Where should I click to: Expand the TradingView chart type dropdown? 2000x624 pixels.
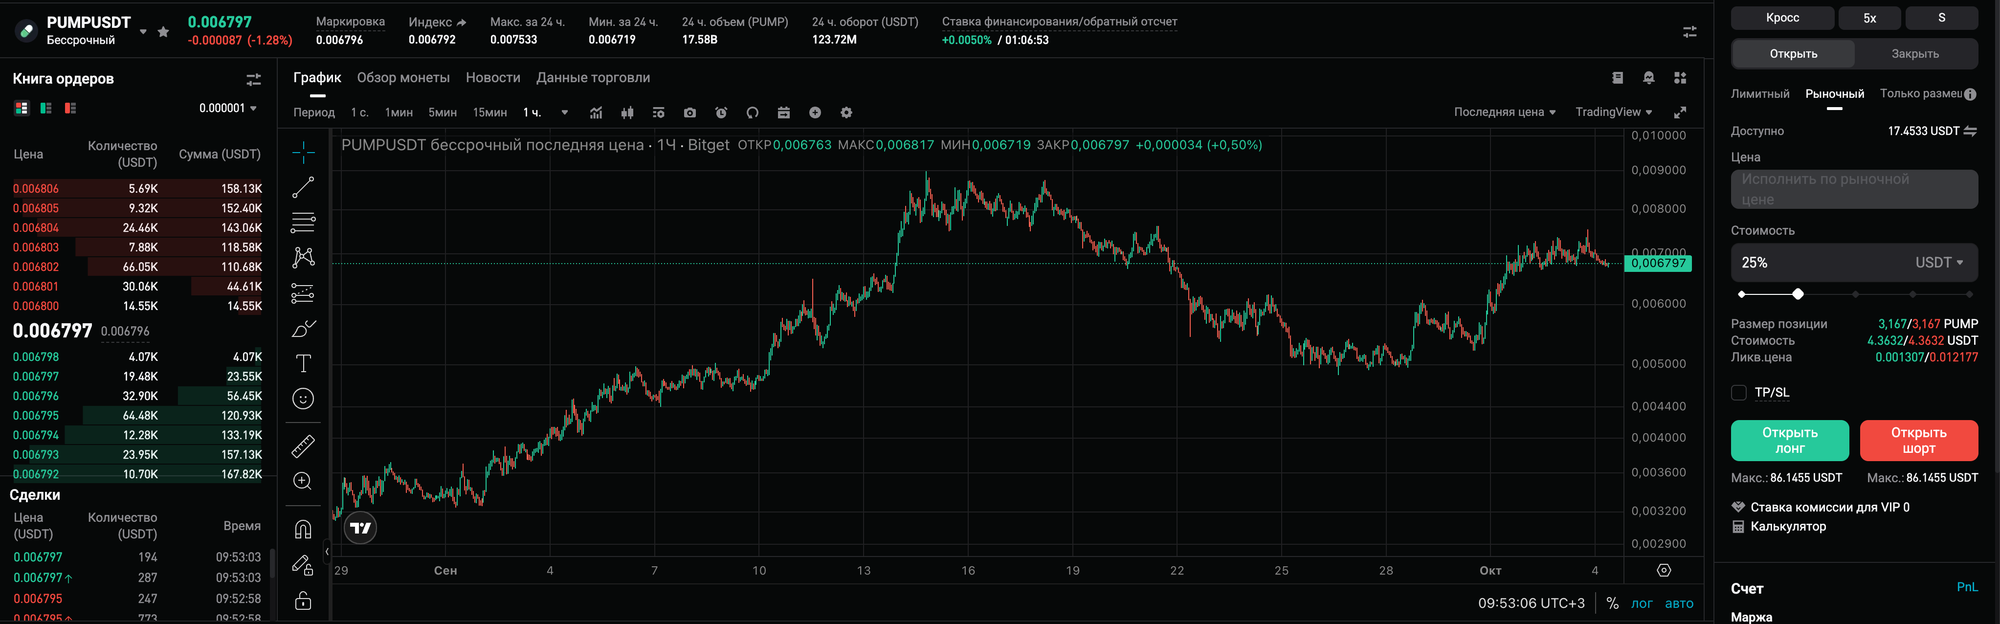1613,112
